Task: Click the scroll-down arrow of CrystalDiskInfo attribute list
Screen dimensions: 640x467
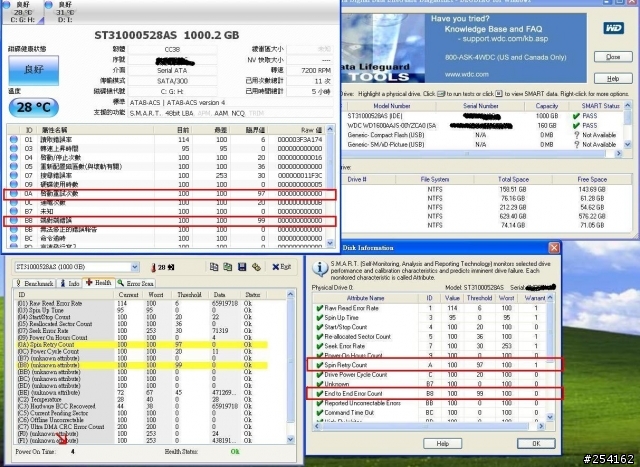Action: coord(330,243)
